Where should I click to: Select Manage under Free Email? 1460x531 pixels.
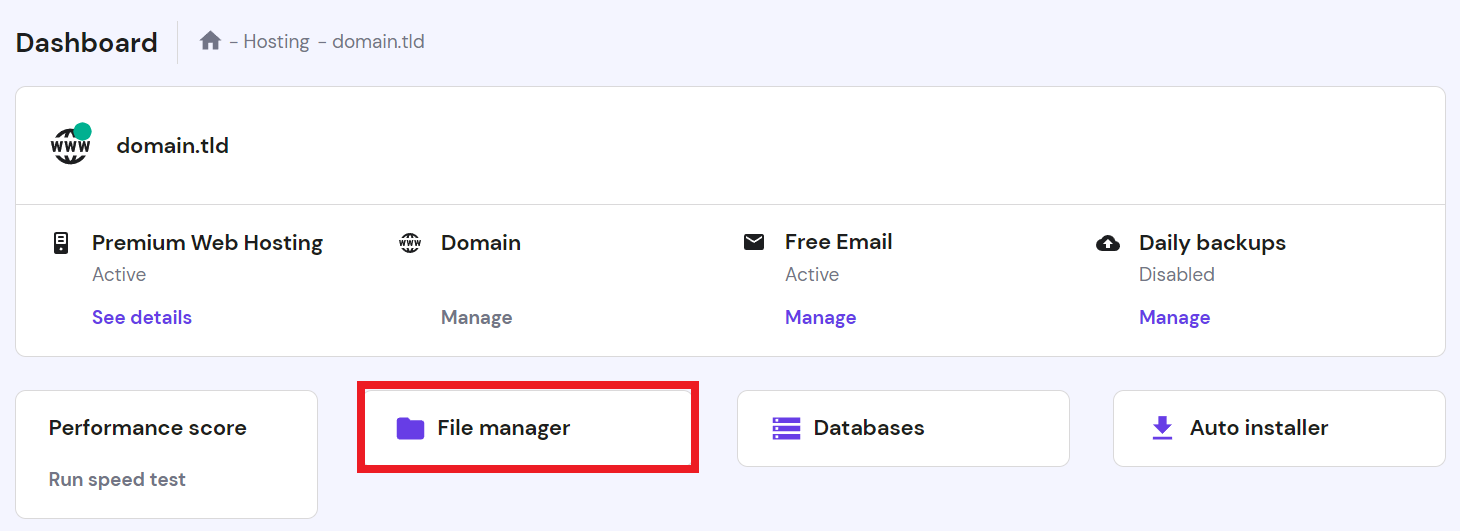click(820, 317)
